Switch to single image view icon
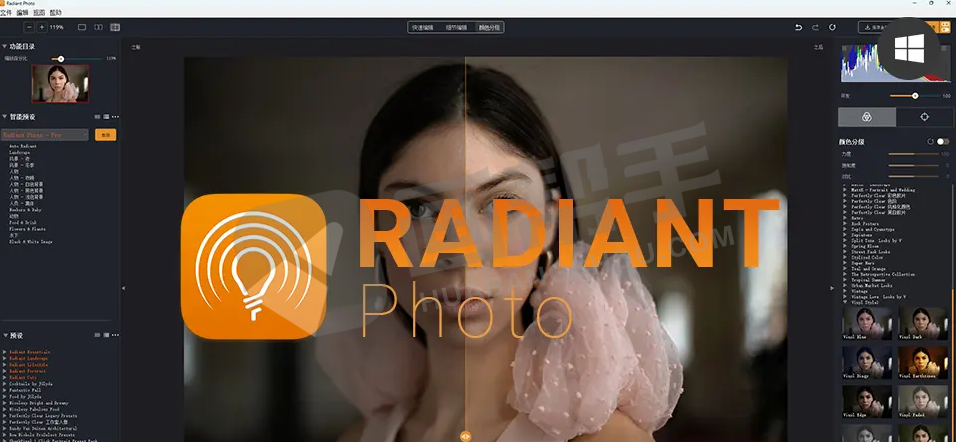 (82, 27)
